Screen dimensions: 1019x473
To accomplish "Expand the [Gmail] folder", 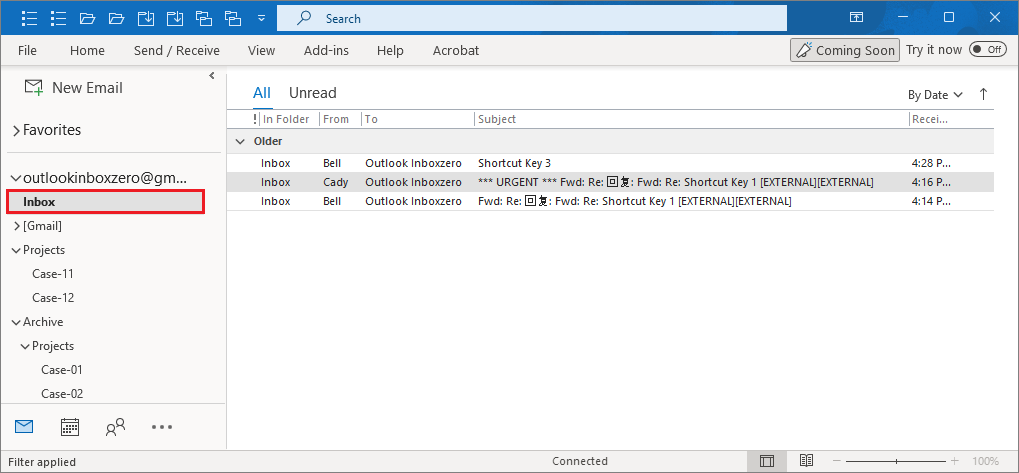I will coord(16,226).
